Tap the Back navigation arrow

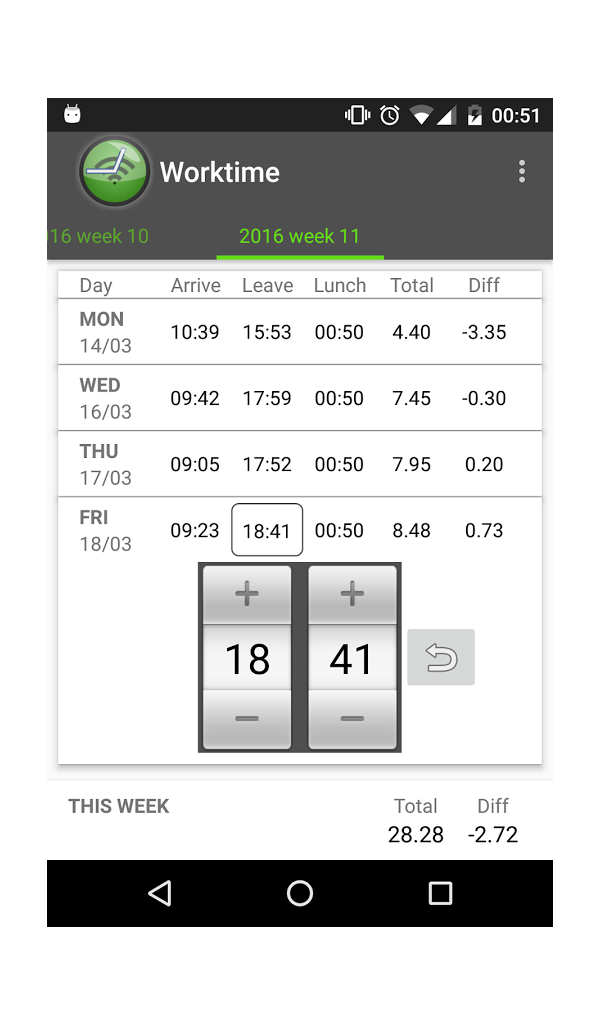tap(159, 893)
